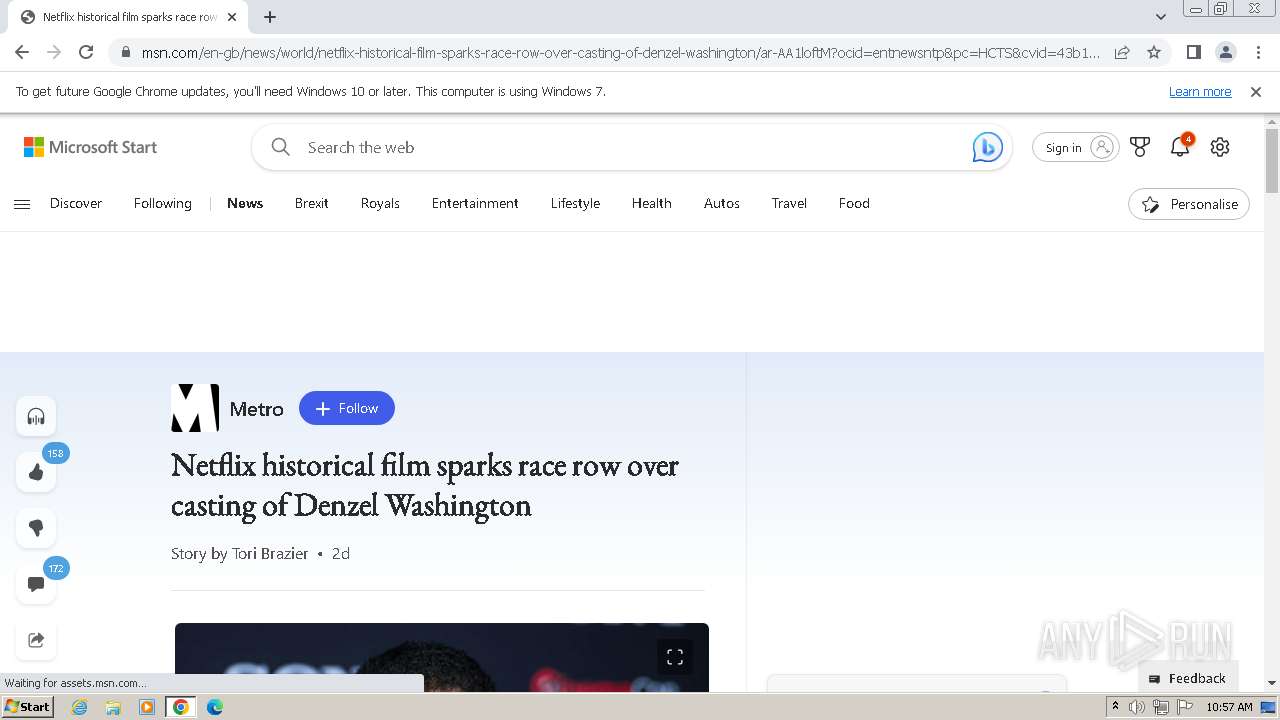
Task: Follow the Metro publisher
Action: (347, 408)
